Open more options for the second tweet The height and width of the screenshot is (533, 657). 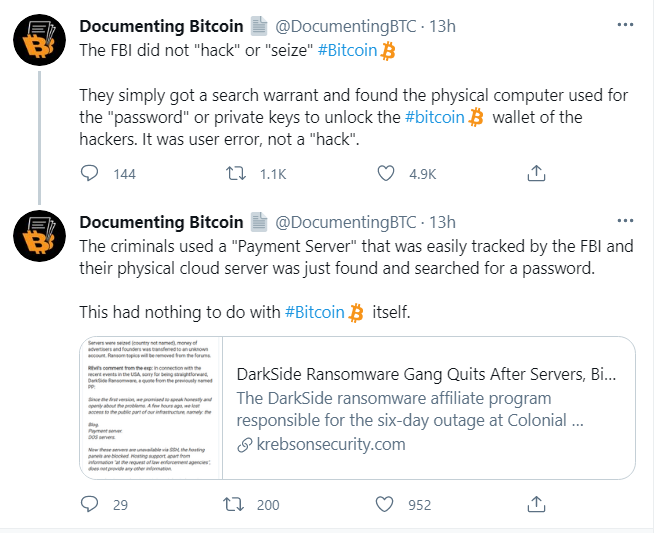tap(625, 221)
